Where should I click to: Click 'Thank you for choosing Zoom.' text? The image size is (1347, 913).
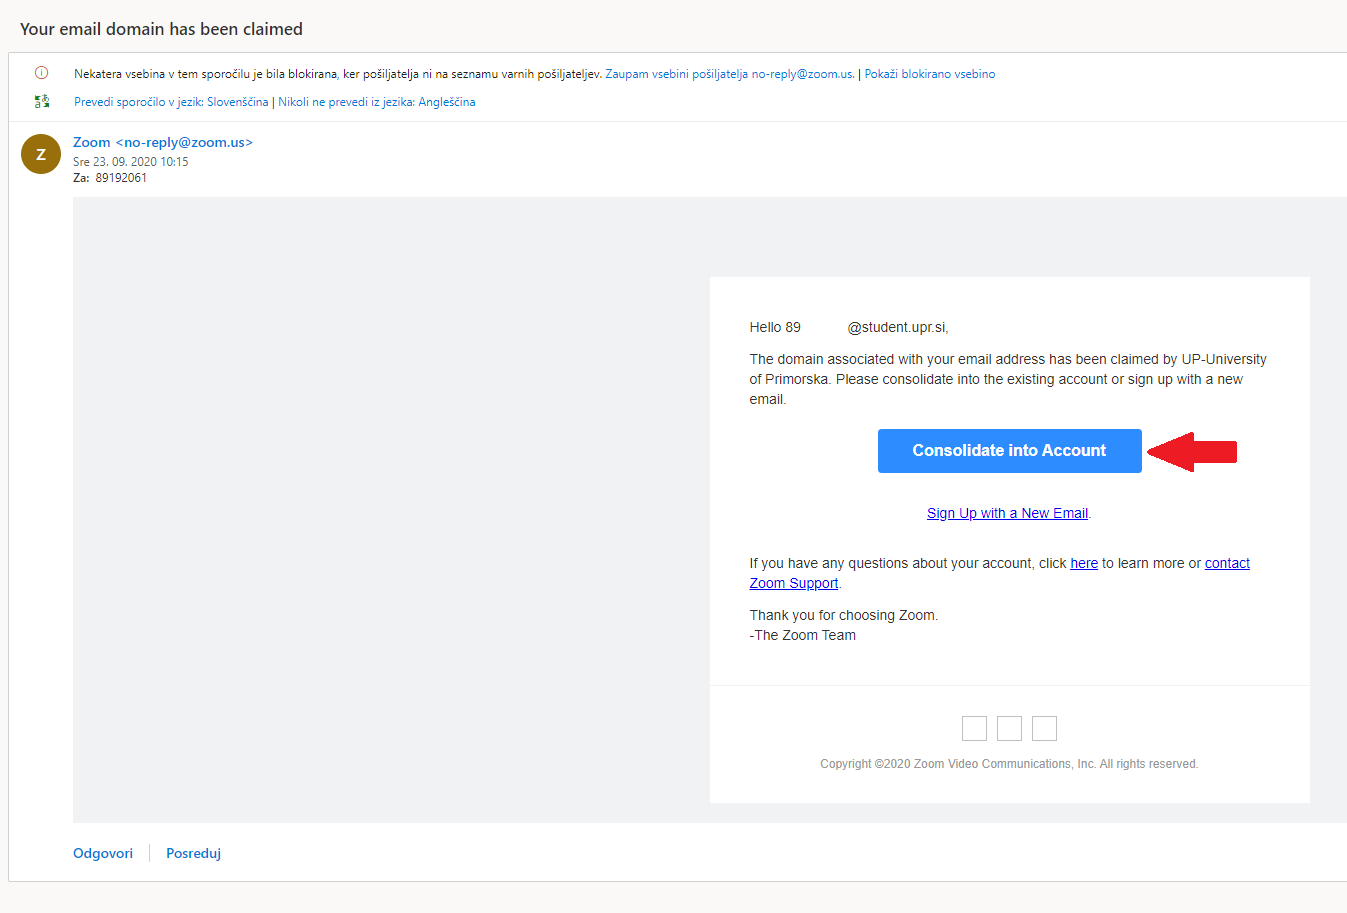click(844, 615)
